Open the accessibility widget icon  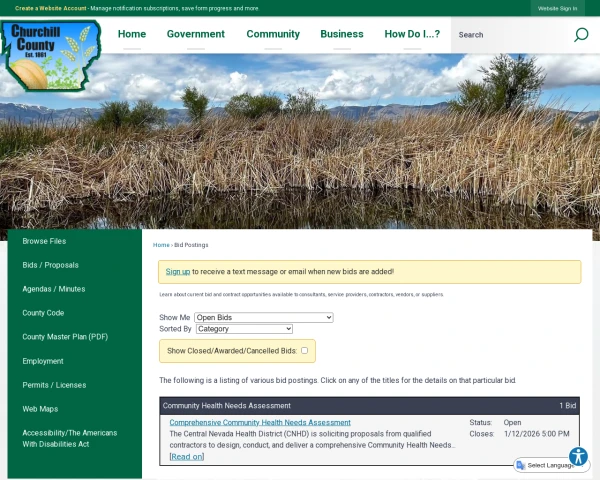tap(578, 456)
